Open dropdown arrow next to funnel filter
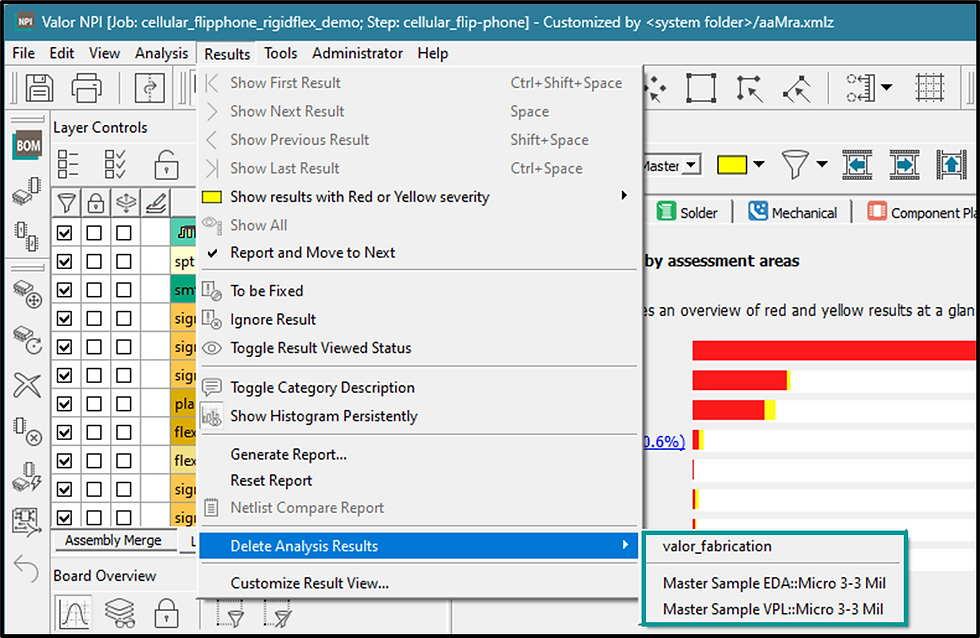Image resolution: width=980 pixels, height=638 pixels. [x=822, y=164]
